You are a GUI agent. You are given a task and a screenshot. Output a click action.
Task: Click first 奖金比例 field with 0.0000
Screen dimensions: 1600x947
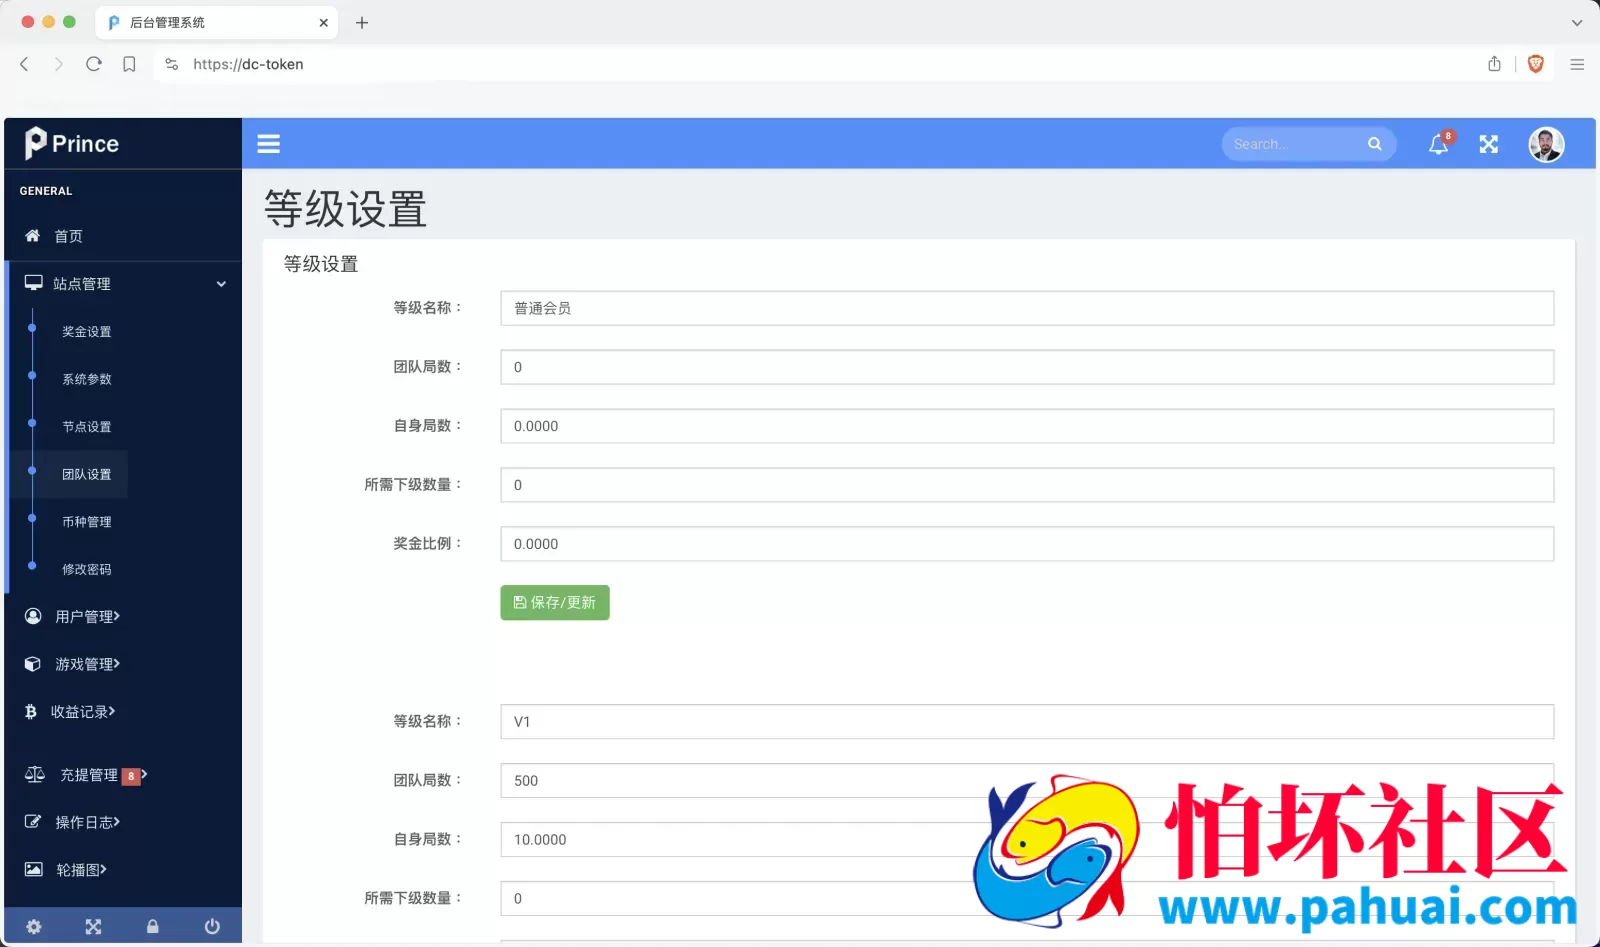point(1027,544)
